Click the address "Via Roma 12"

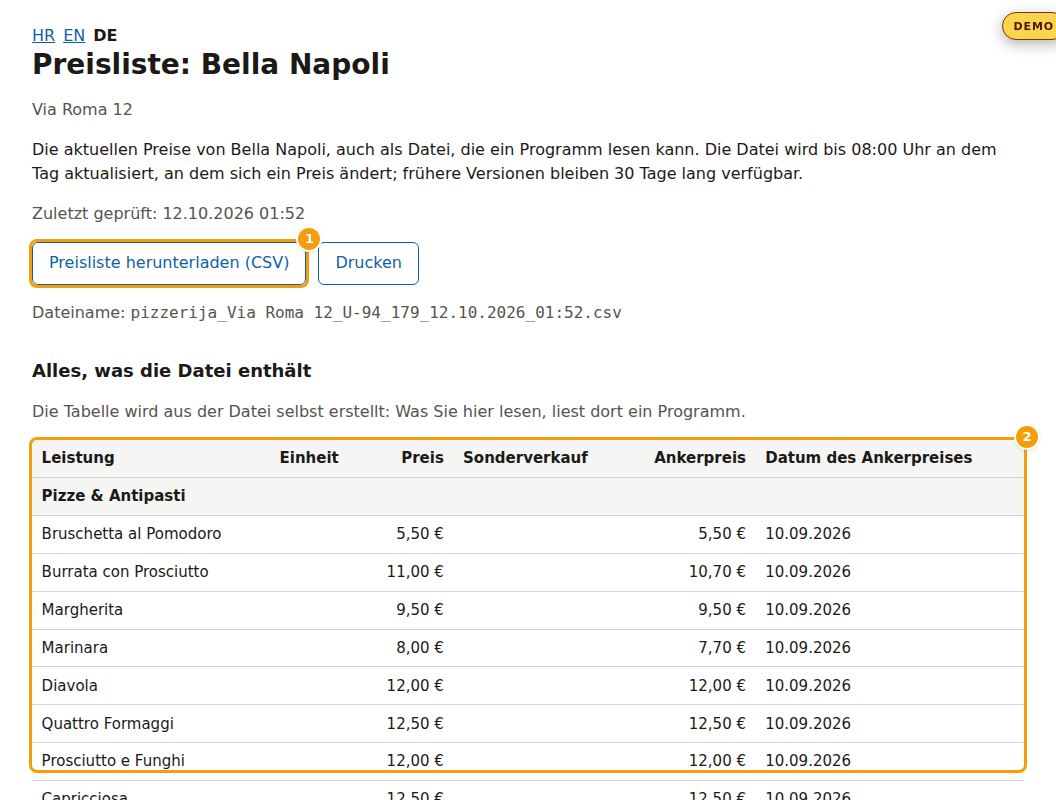[82, 109]
